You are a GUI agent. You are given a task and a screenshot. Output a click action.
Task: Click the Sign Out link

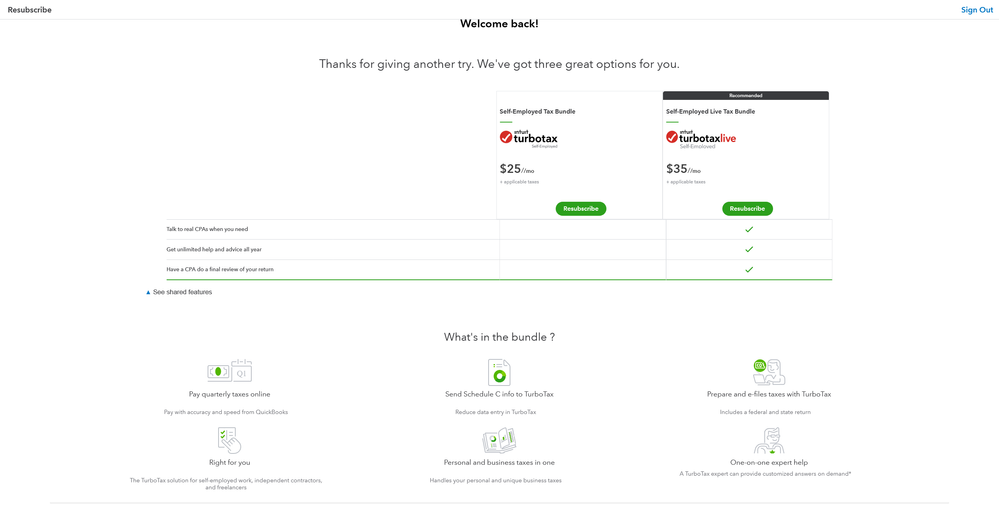click(x=977, y=10)
